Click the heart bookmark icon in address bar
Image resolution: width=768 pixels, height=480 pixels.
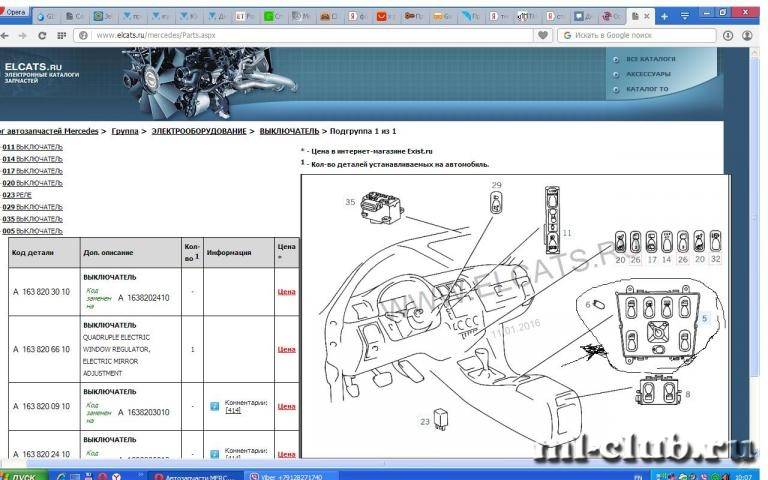(543, 34)
